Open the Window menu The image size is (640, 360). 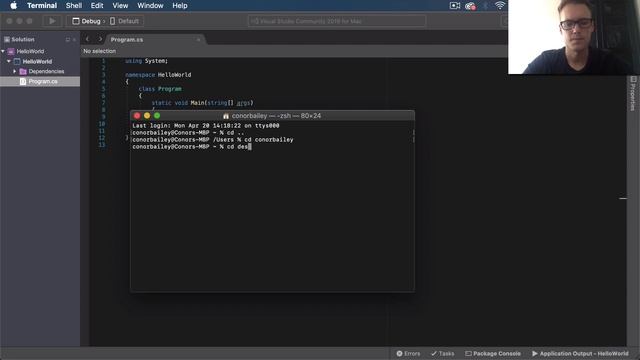[x=150, y=6]
